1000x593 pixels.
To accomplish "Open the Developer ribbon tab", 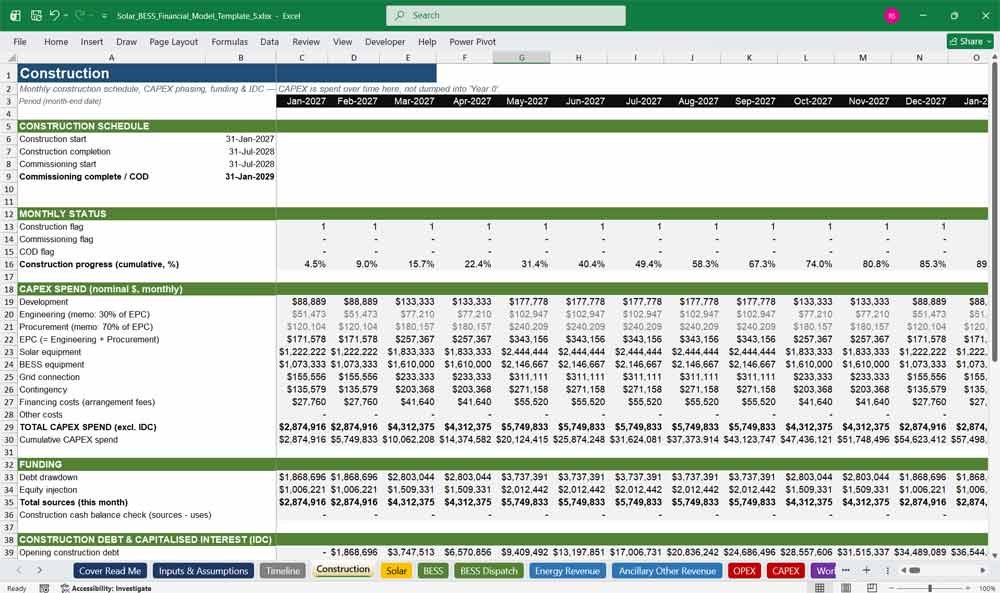I will point(385,41).
